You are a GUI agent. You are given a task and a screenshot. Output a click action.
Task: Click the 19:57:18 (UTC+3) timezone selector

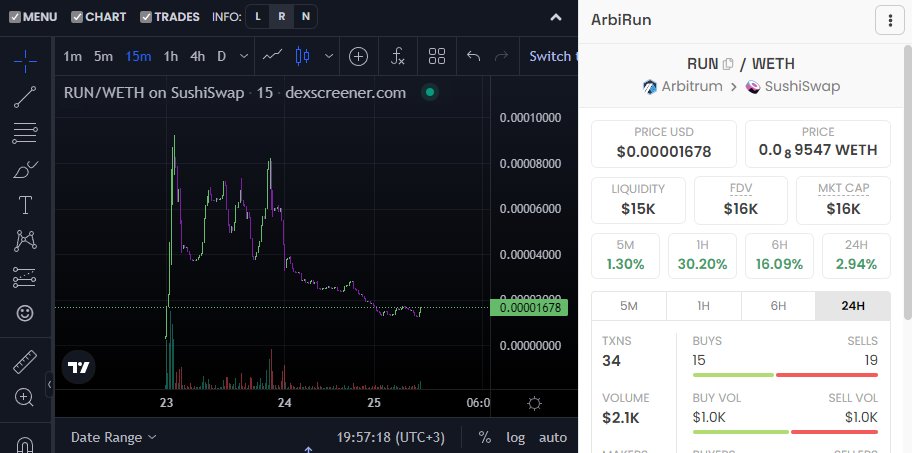click(390, 437)
